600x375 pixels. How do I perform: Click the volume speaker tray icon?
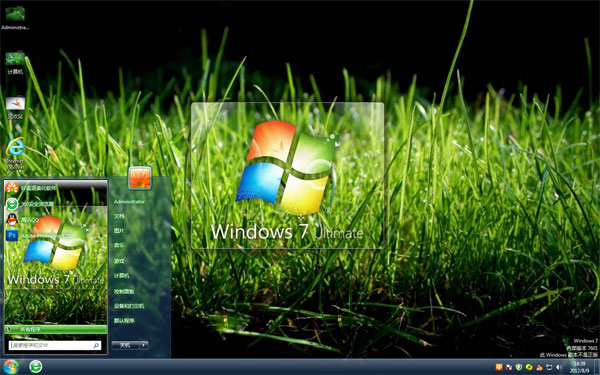(558, 367)
